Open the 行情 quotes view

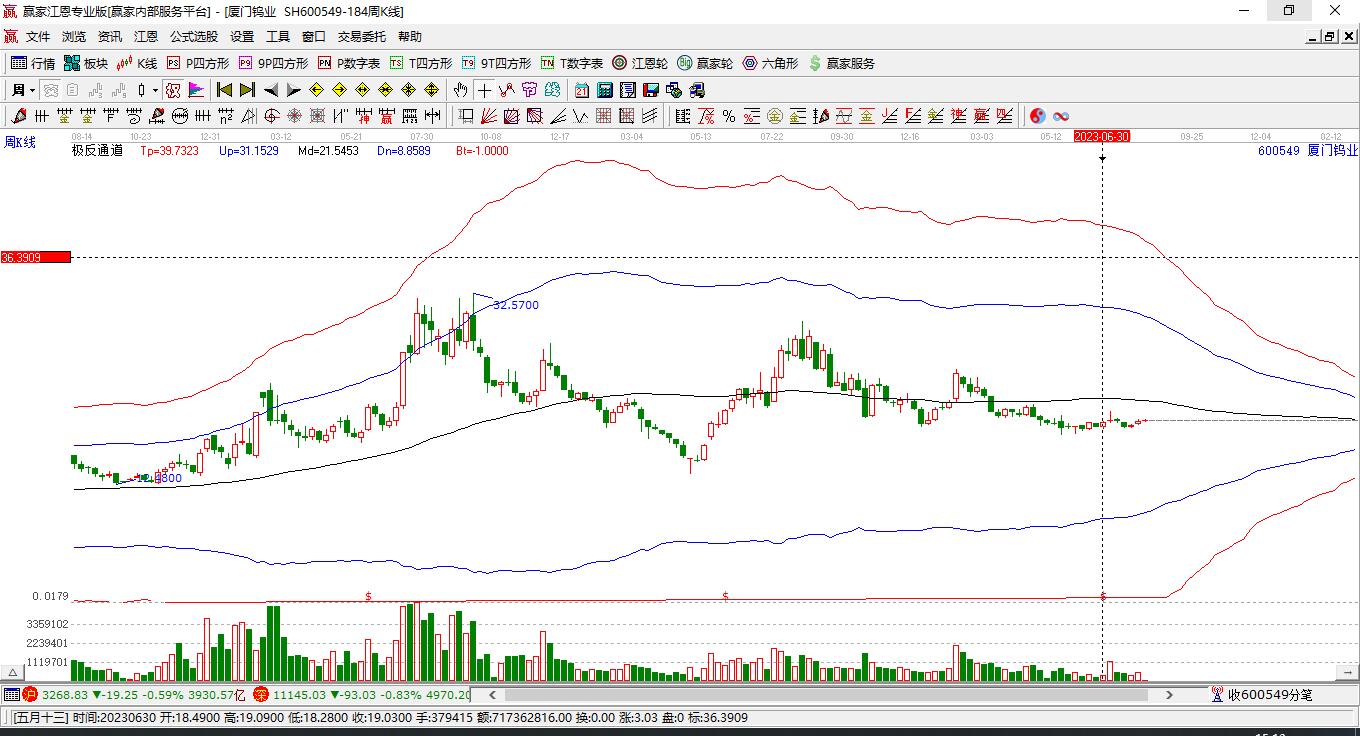[33, 63]
